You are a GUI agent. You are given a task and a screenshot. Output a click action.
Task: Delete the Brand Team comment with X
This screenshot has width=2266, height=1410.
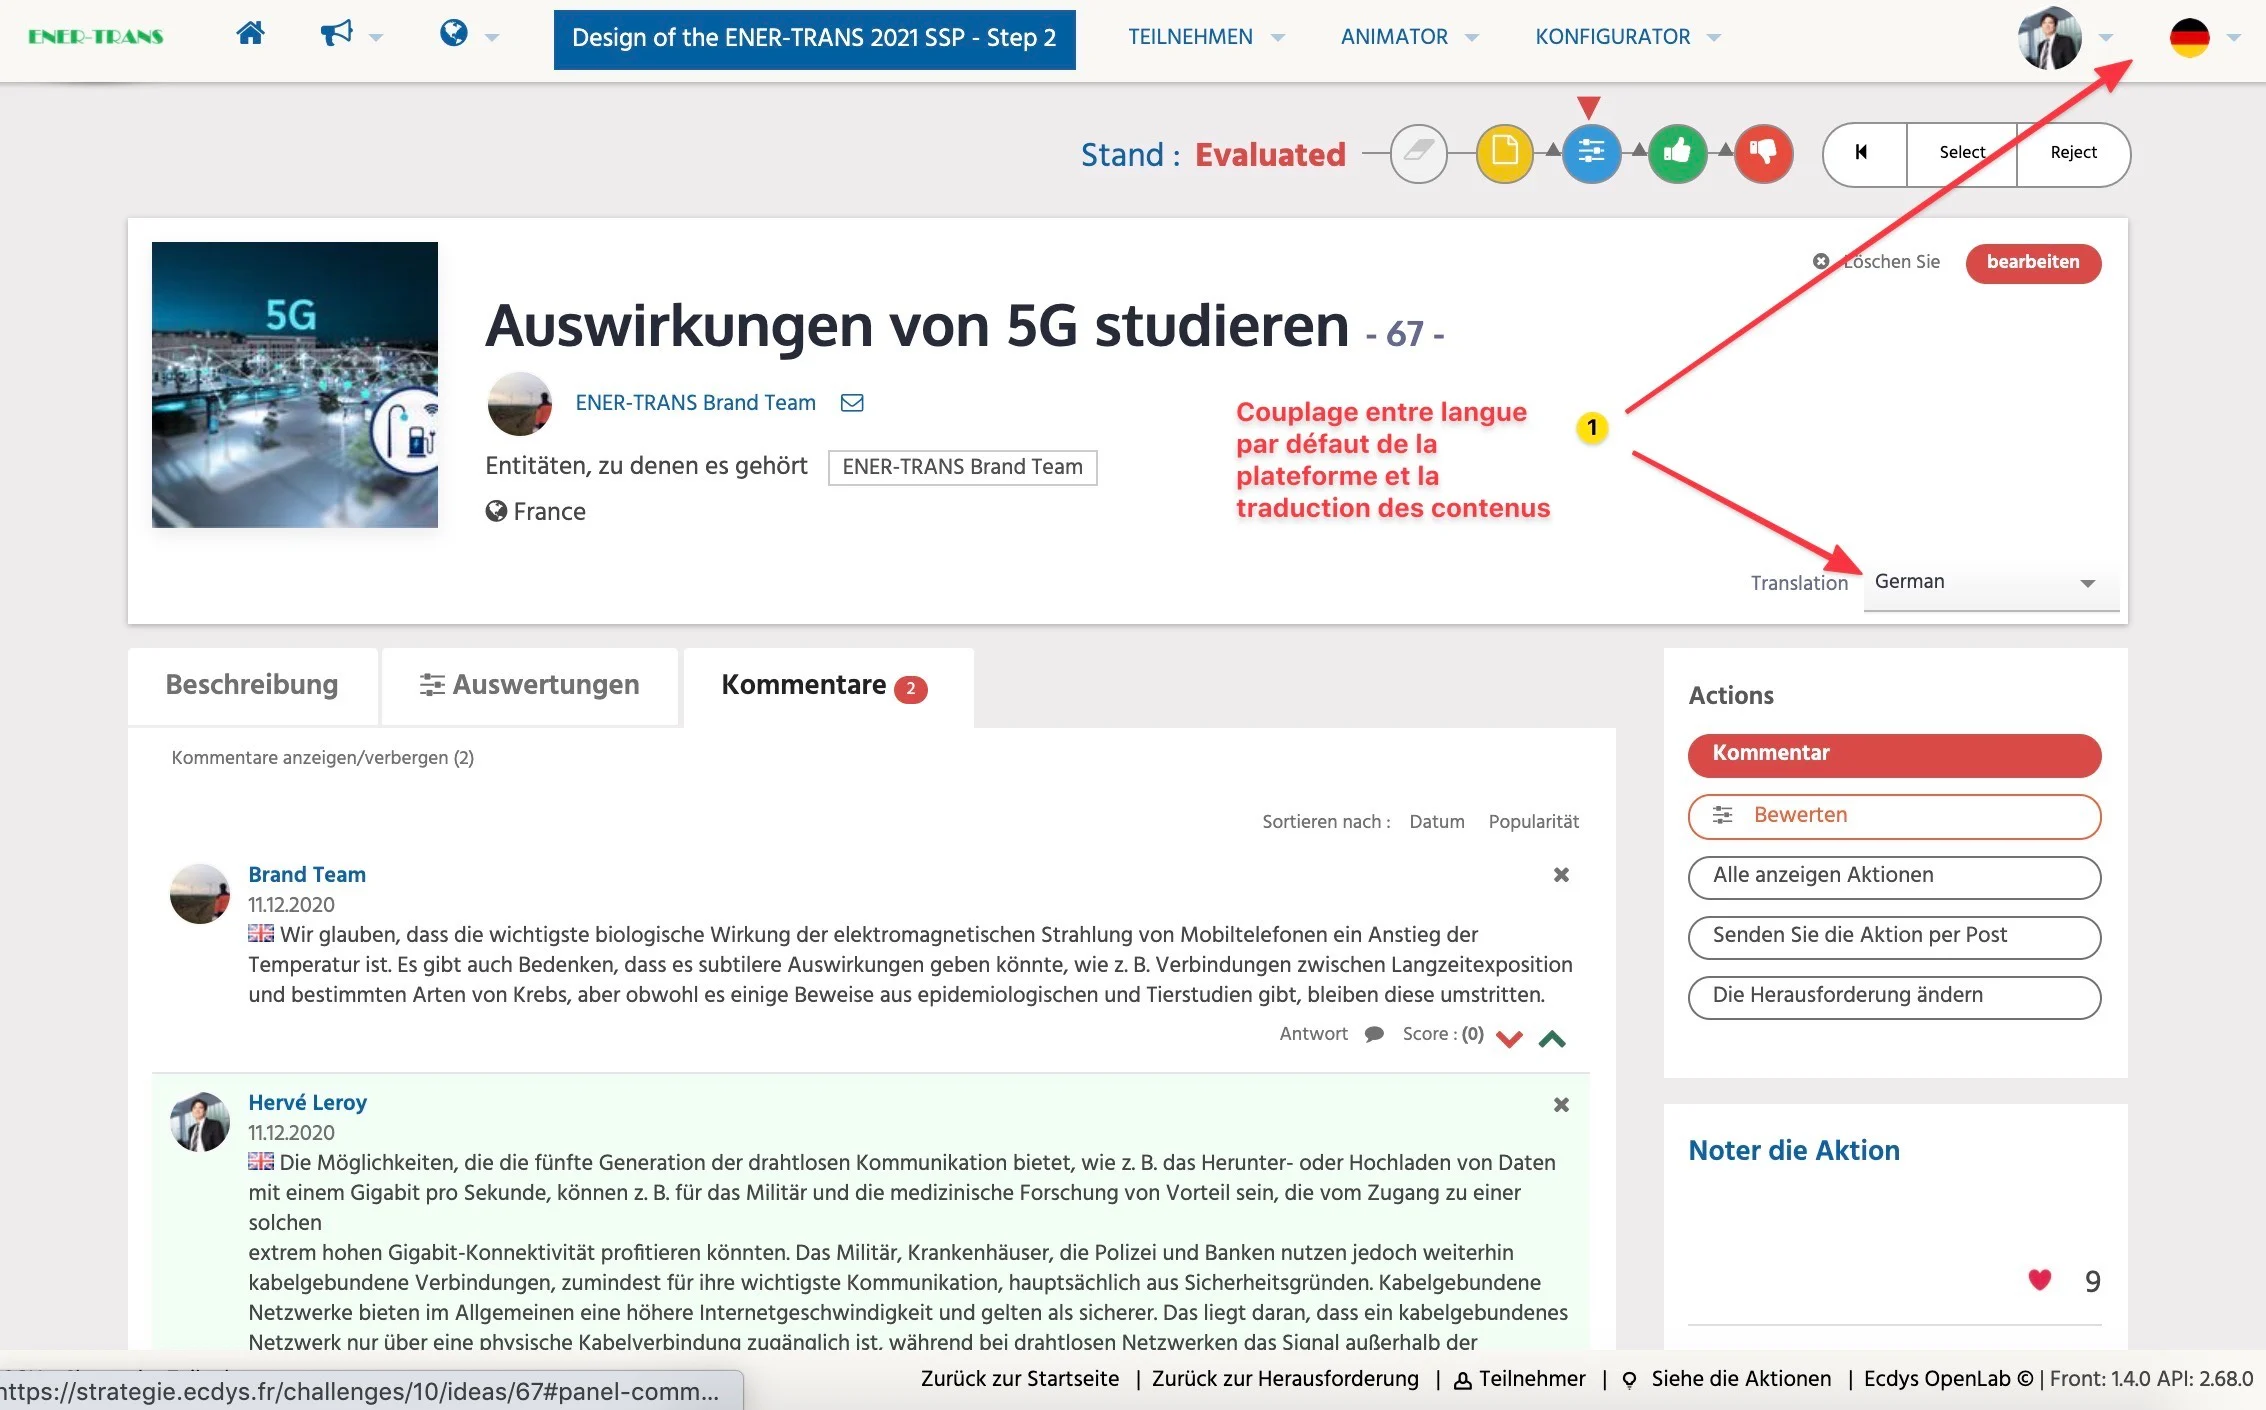1561,875
